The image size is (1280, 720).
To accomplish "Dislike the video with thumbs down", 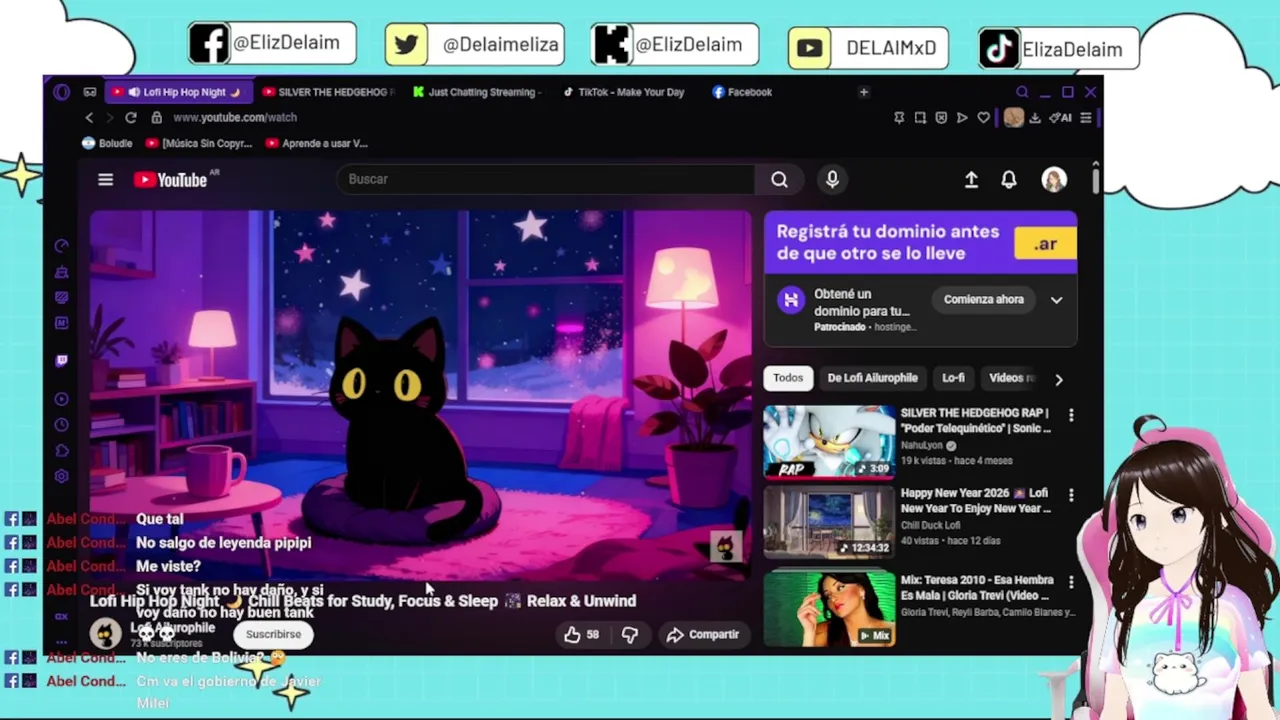I will 629,634.
